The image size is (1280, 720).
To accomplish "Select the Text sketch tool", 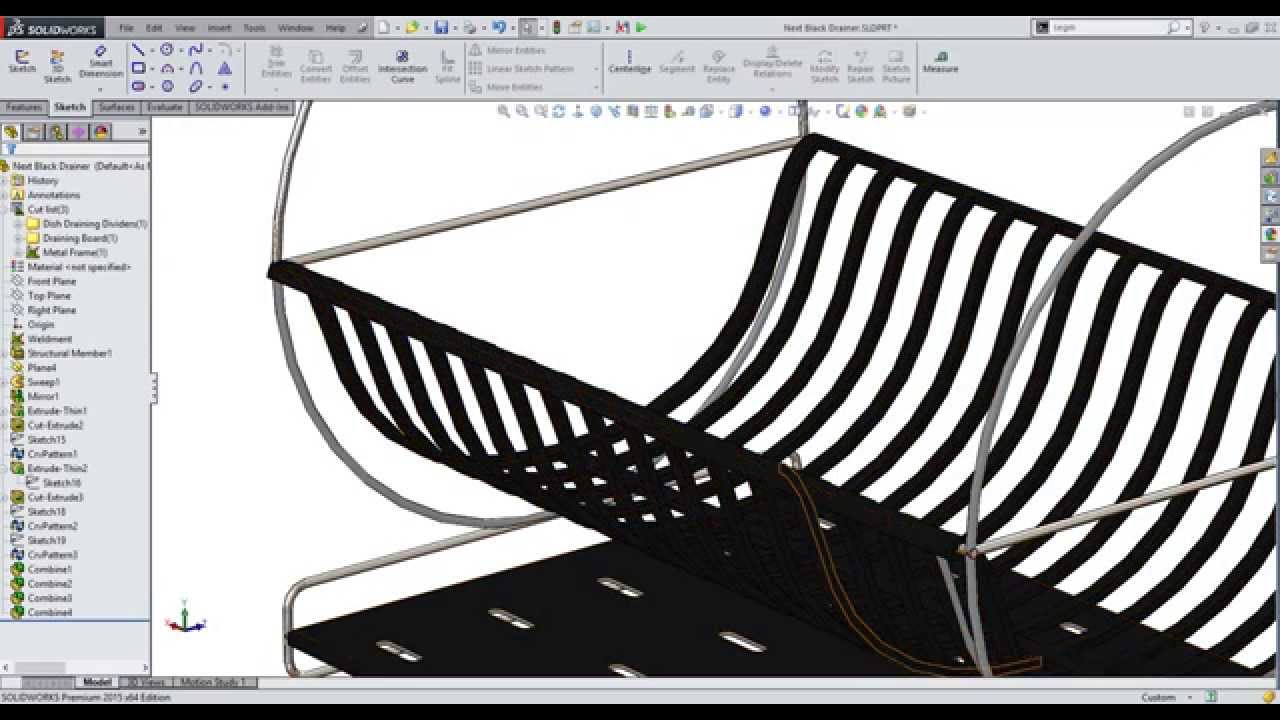I will (225, 68).
